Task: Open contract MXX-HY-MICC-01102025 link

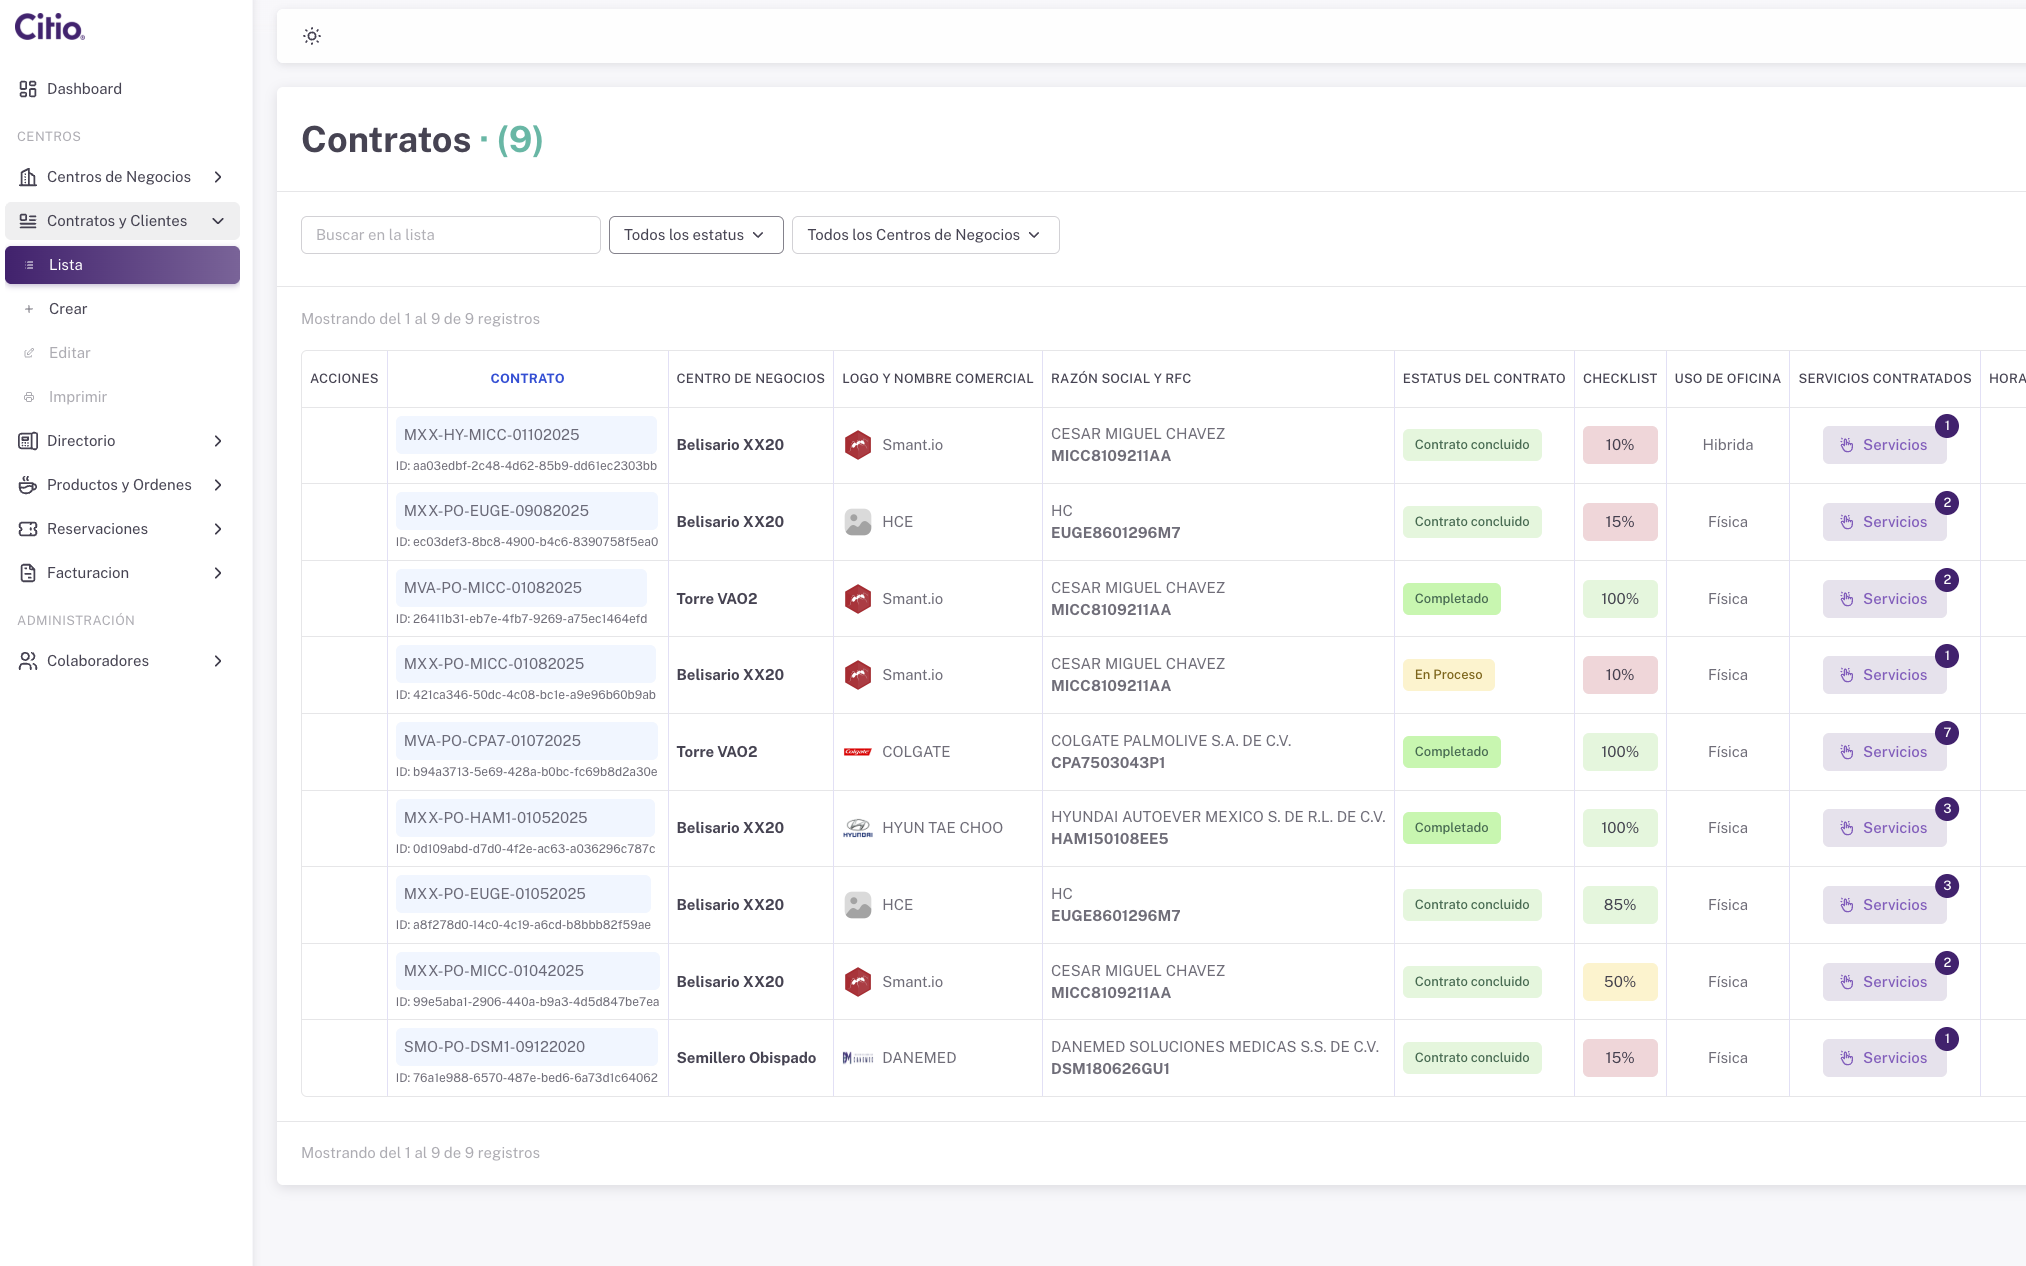Action: pos(492,435)
